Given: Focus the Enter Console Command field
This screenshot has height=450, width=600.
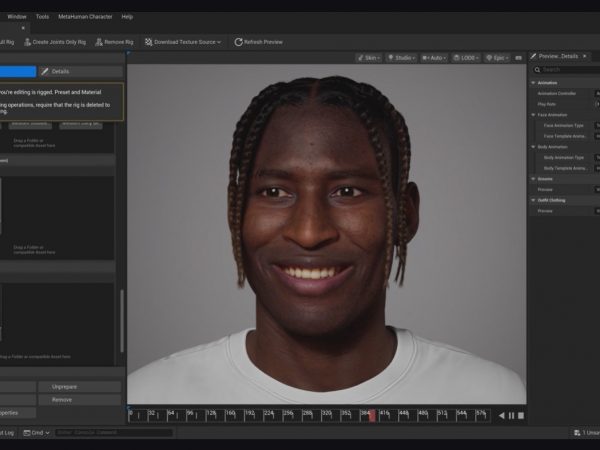Looking at the screenshot, I should (x=114, y=433).
